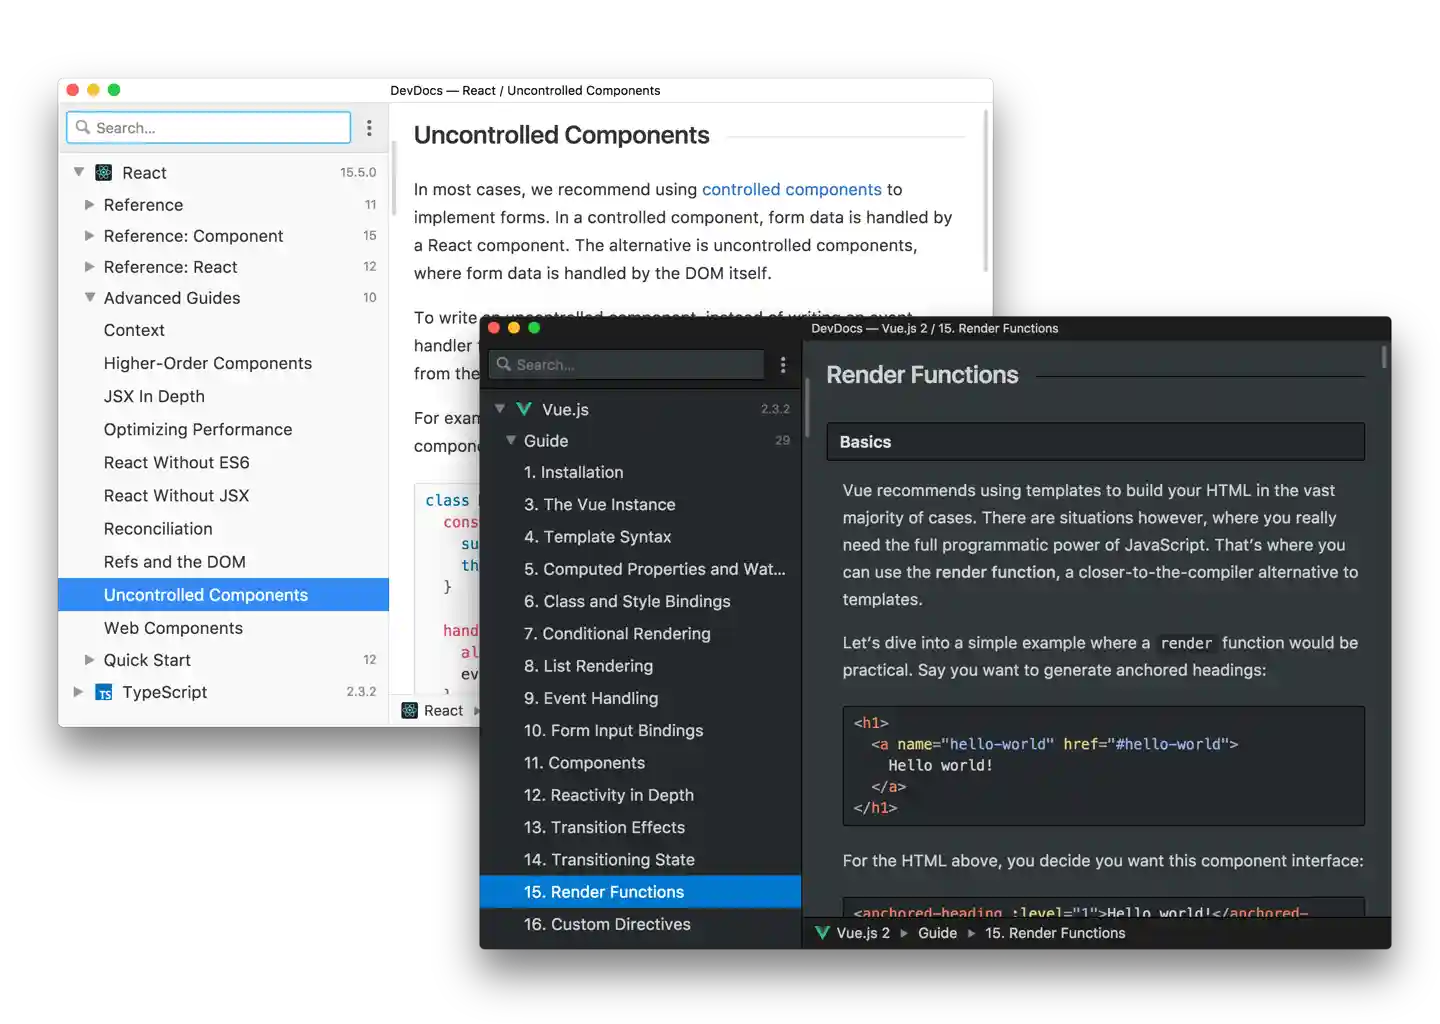The height and width of the screenshot is (1024, 1440).
Task: Open the controlled components link
Action: click(x=792, y=189)
